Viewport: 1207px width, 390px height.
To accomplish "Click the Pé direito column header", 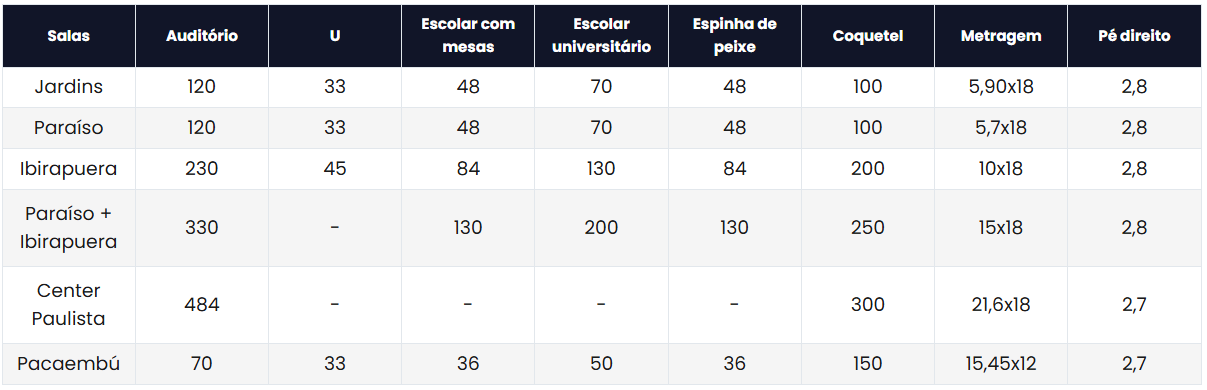I will 1134,36.
